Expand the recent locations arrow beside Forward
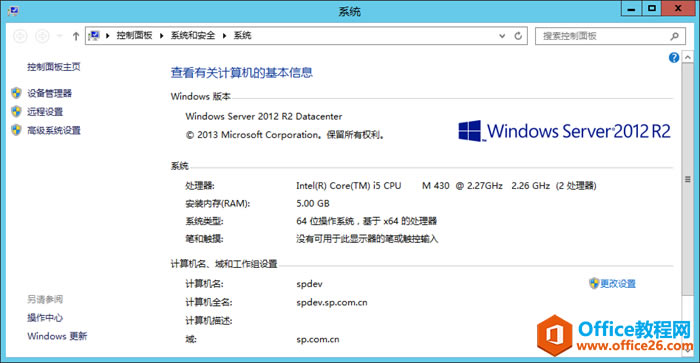Image resolution: width=700 pixels, height=363 pixels. (59, 36)
